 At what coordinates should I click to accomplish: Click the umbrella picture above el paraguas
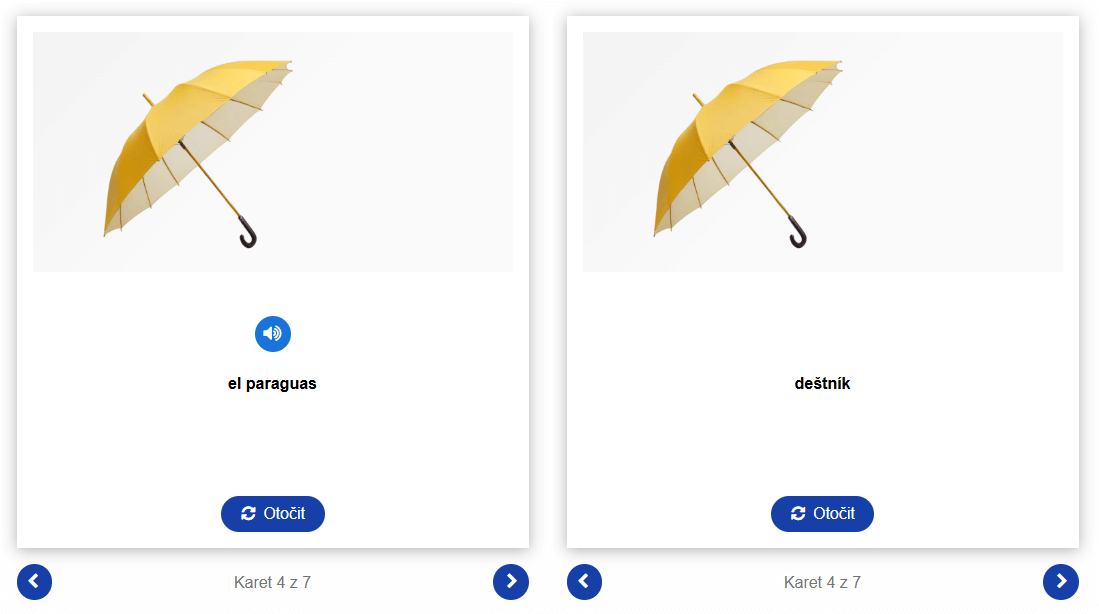pyautogui.click(x=273, y=151)
